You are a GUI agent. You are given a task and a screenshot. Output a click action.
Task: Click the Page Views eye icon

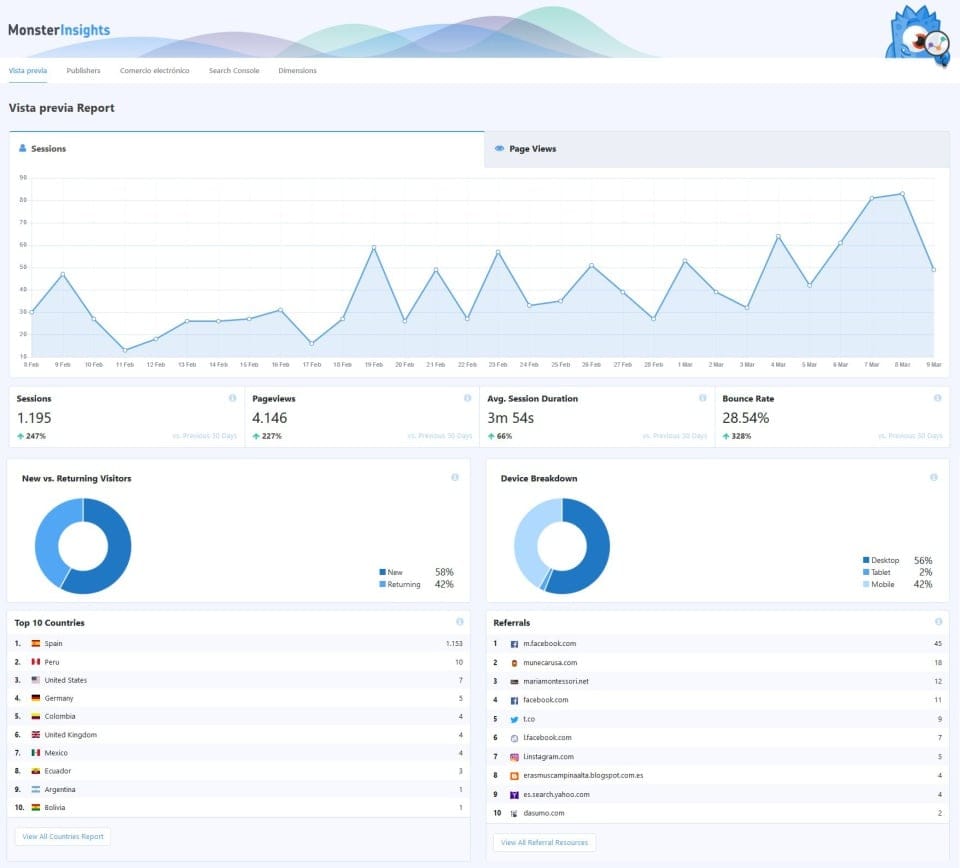click(x=500, y=148)
